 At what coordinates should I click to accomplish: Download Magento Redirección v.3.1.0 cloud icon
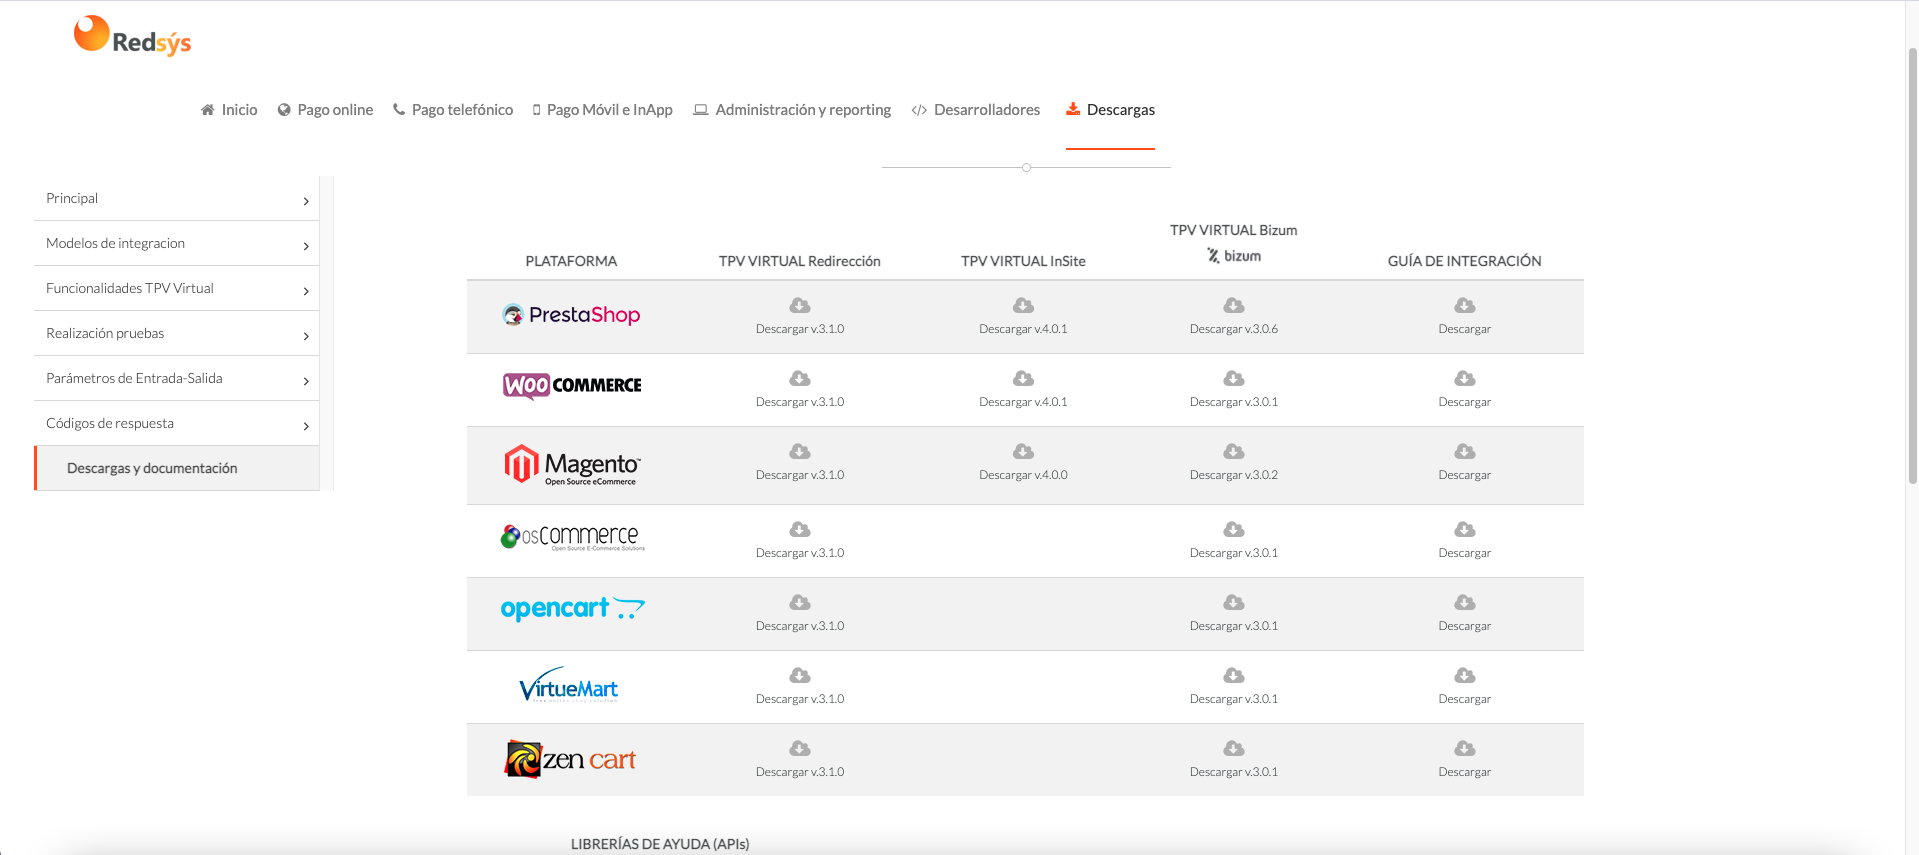800,451
